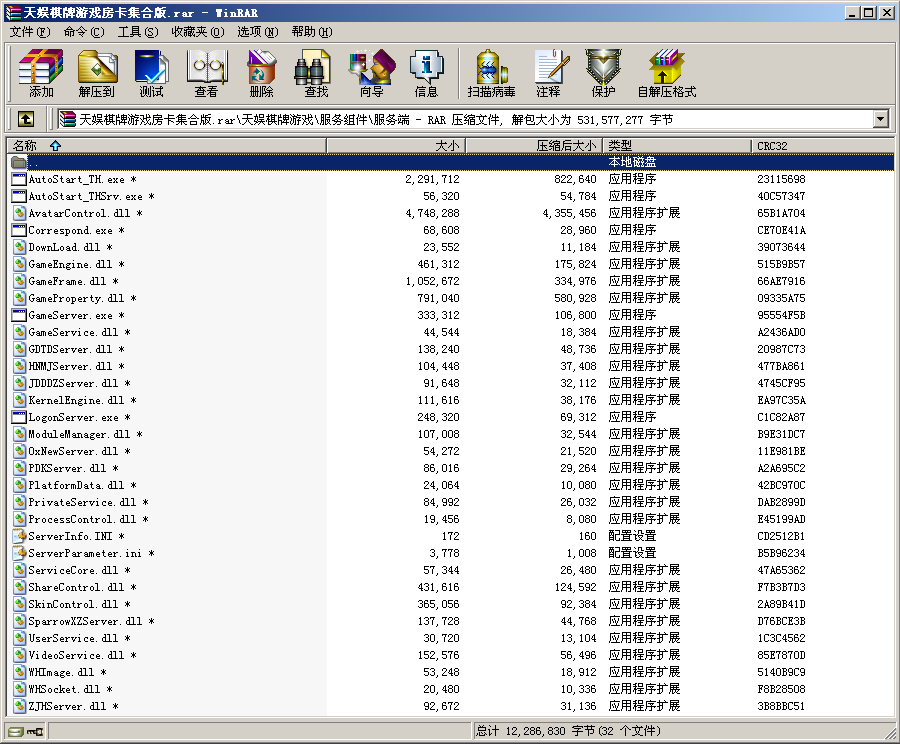Viewport: 900px width, 744px height.
Task: Click the 添加 (Add) toolbar icon
Action: pyautogui.click(x=41, y=73)
